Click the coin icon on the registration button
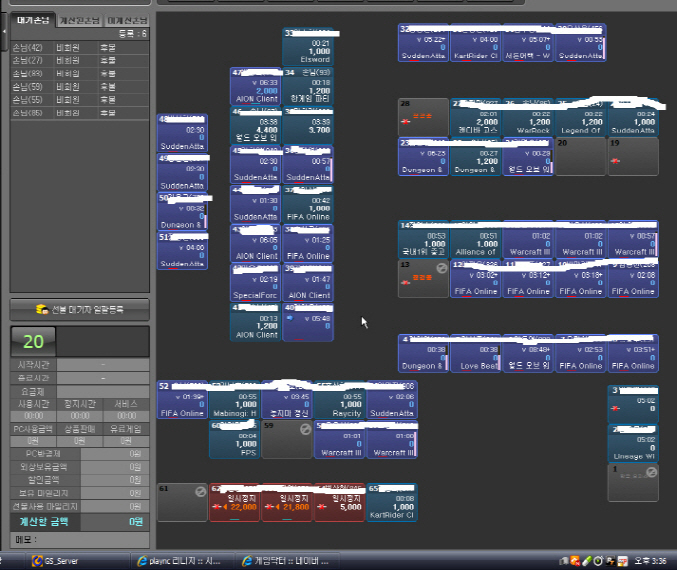The image size is (677, 570). point(42,309)
